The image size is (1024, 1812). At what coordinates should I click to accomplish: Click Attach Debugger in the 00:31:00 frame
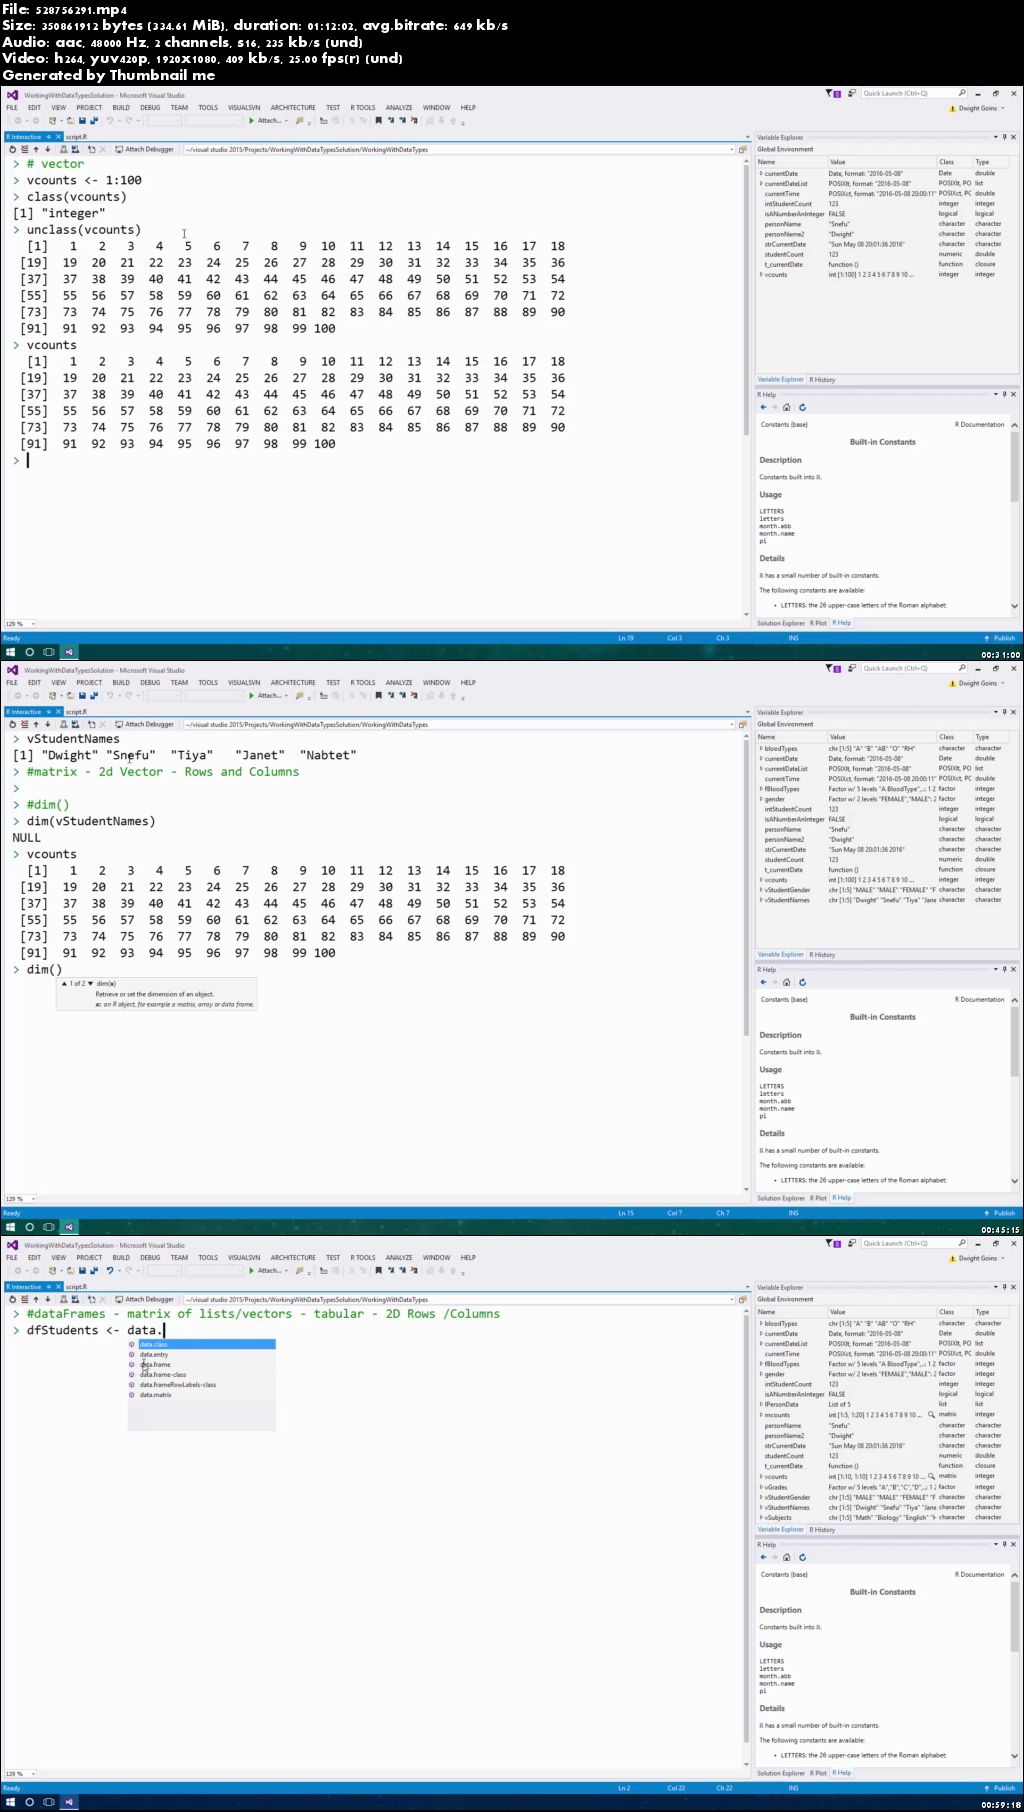point(145,149)
